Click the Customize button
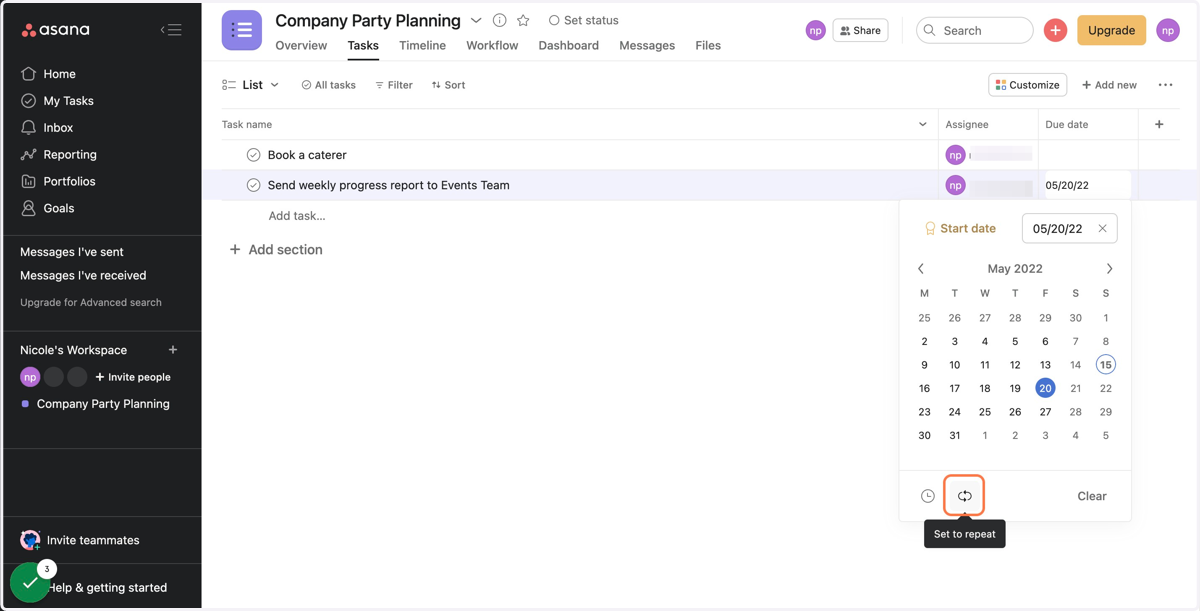 tap(1027, 85)
